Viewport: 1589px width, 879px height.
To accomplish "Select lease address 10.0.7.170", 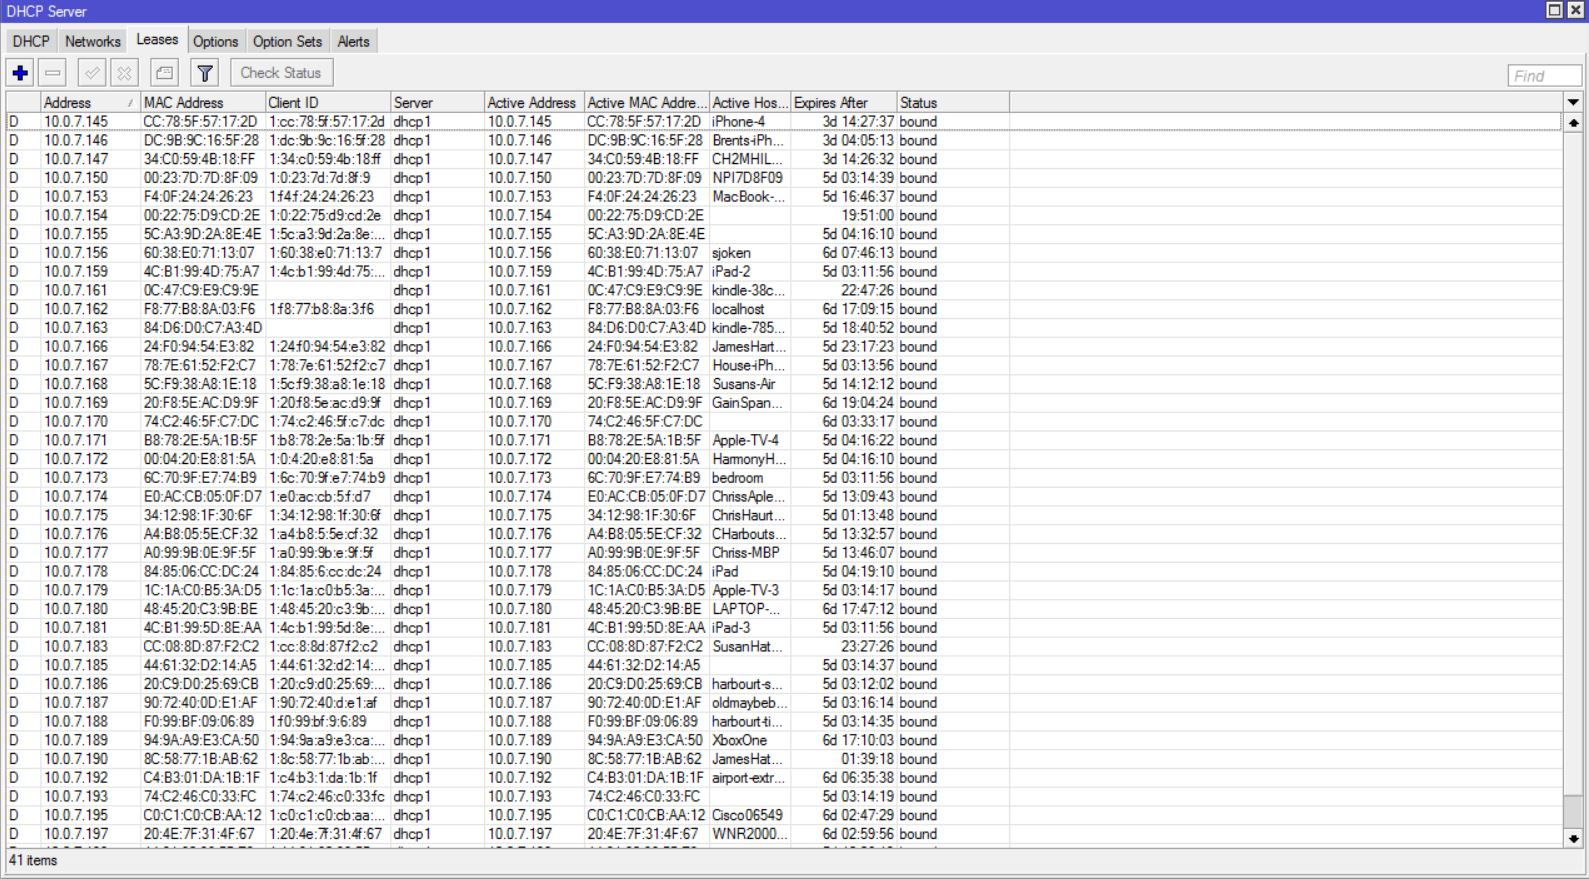I will [x=76, y=422].
